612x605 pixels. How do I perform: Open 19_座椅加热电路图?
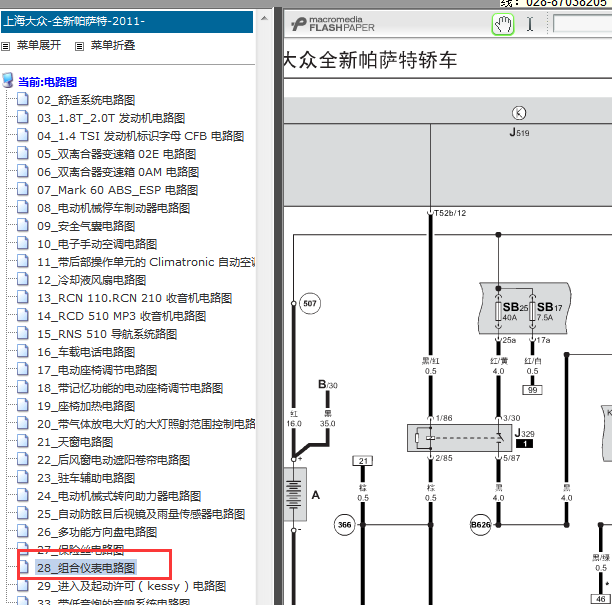click(86, 406)
